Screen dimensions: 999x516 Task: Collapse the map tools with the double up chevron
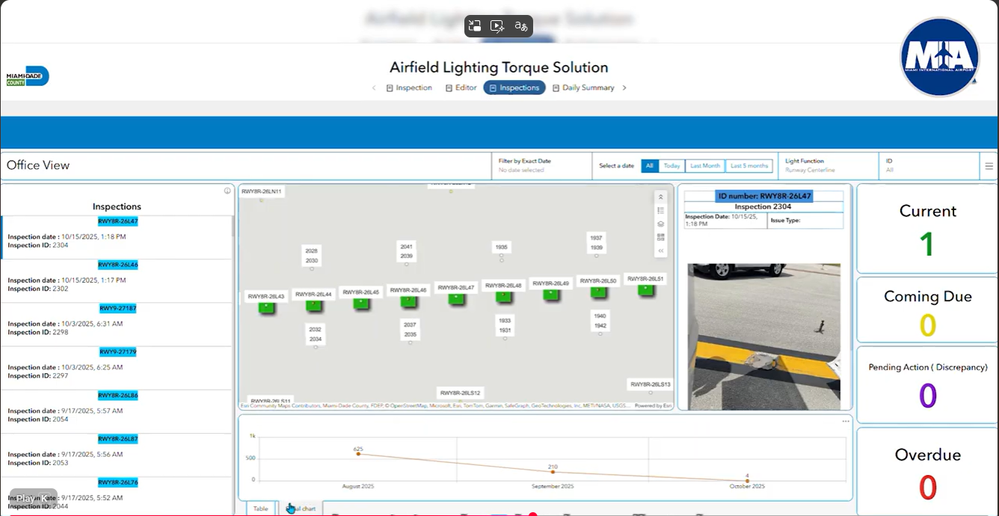(x=661, y=197)
